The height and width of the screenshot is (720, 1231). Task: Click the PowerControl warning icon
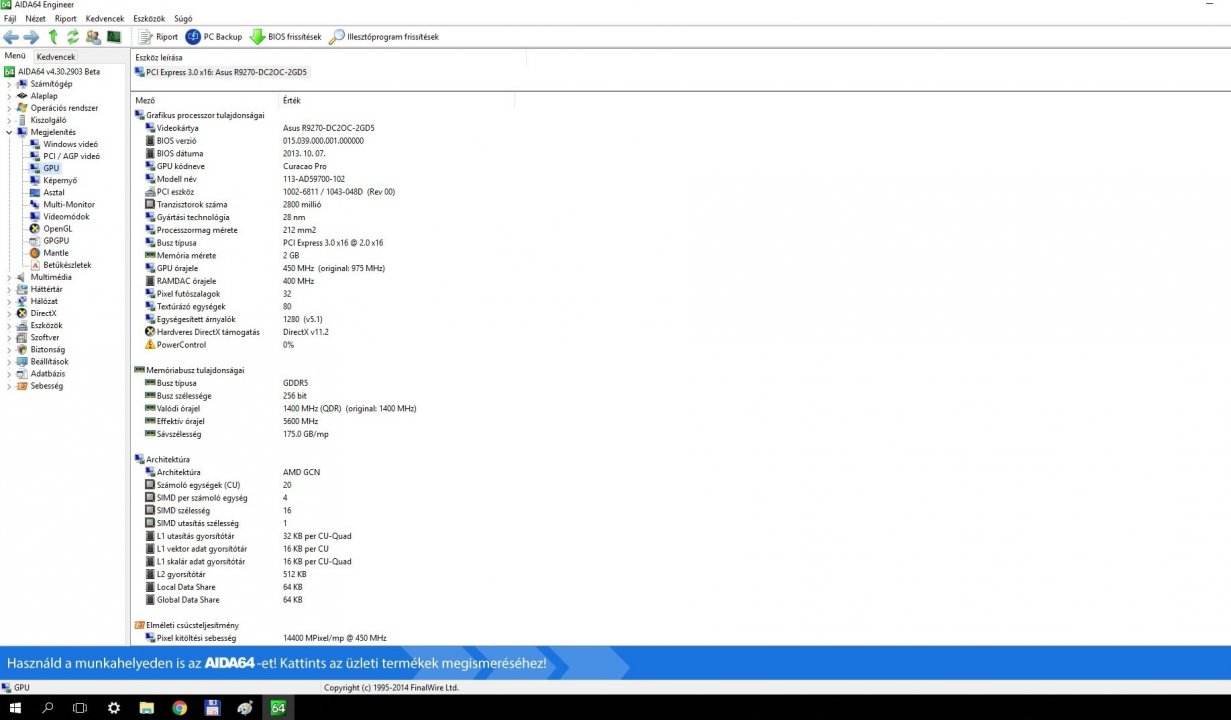(150, 344)
